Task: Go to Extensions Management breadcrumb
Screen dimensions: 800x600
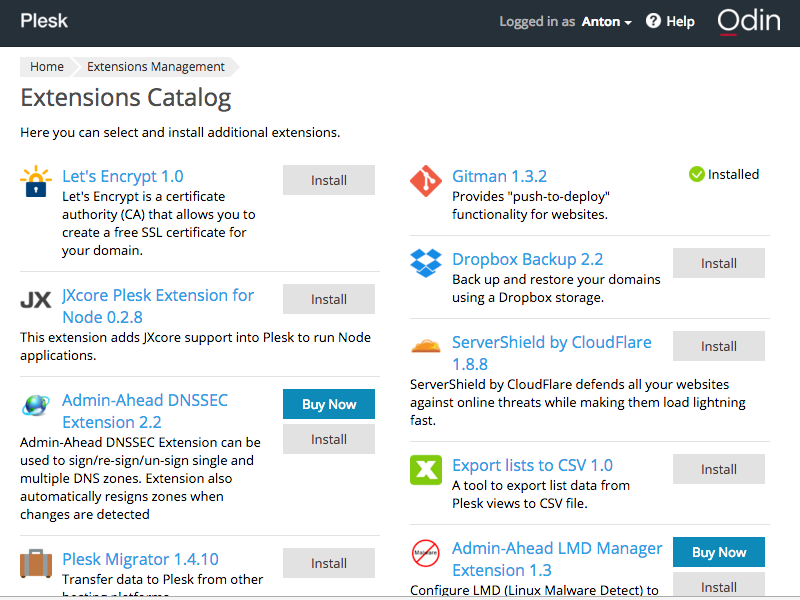Action: pos(156,67)
